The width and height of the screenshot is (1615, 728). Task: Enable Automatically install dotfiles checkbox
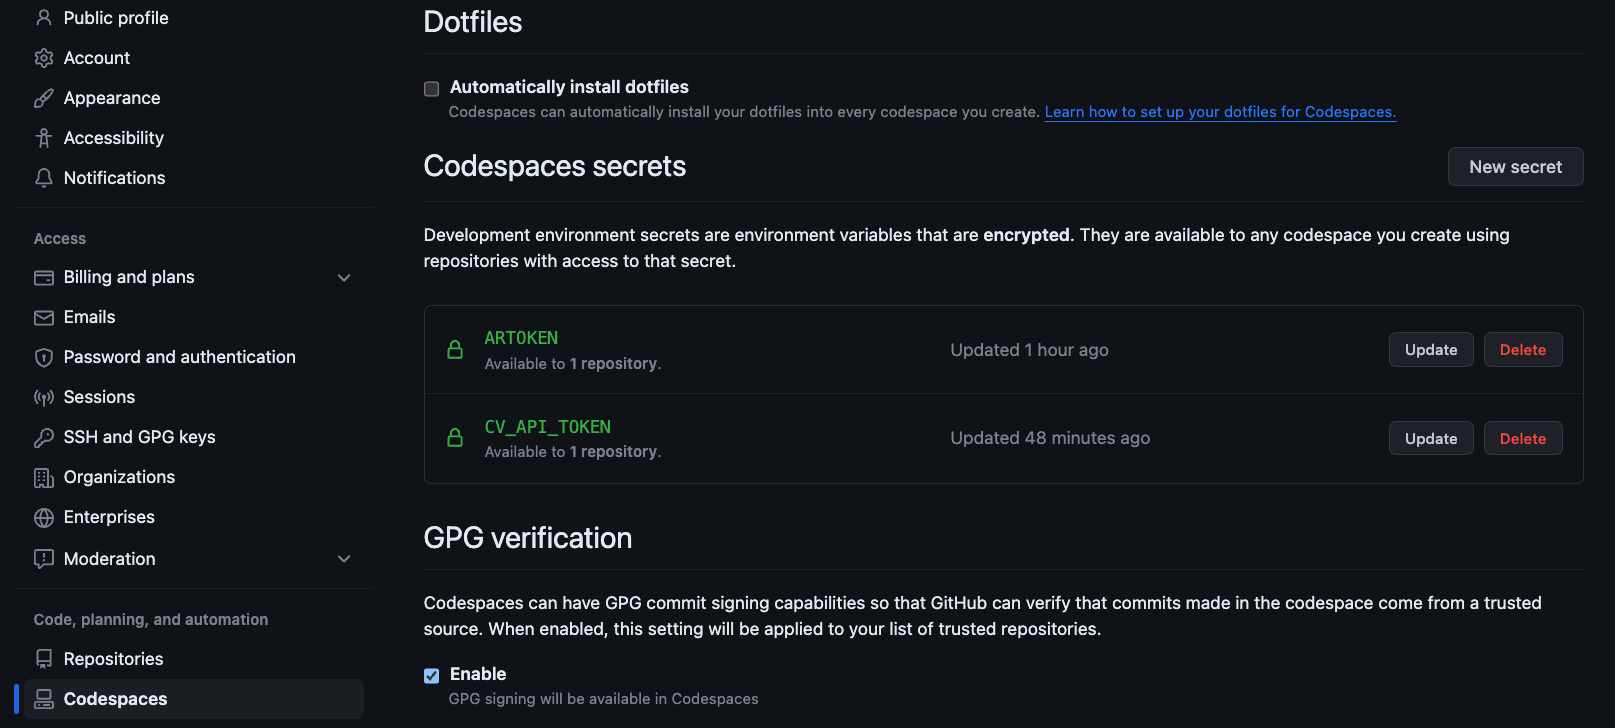432,89
